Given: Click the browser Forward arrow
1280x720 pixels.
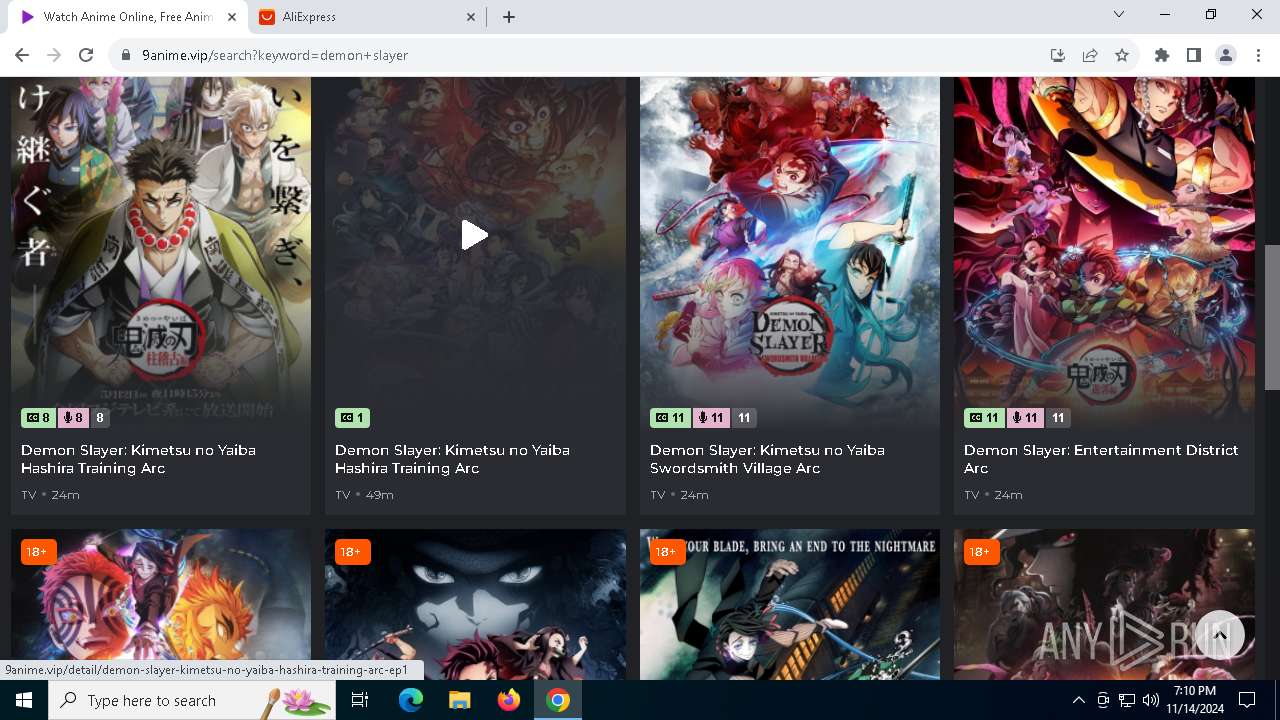Looking at the screenshot, I should [x=54, y=55].
